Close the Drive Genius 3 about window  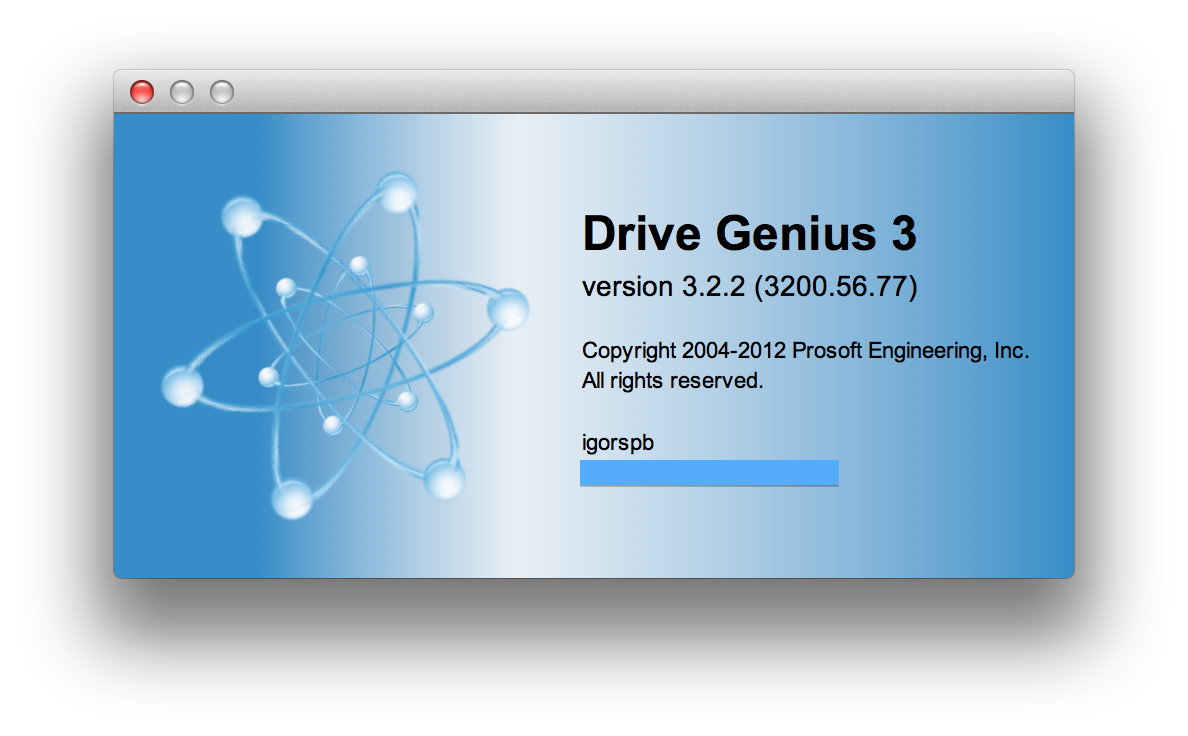[142, 92]
